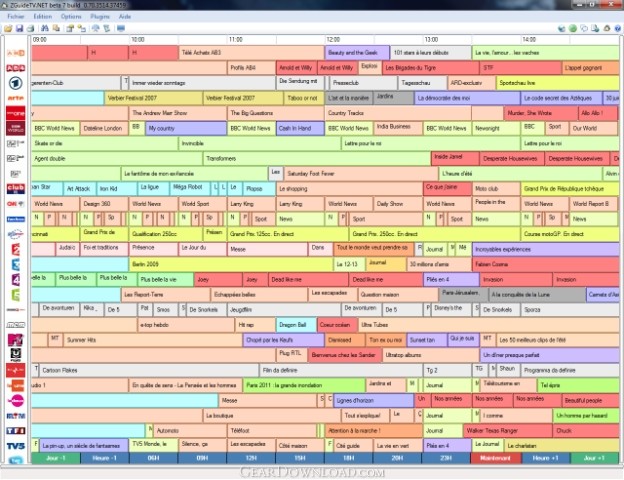The image size is (624, 480).
Task: Click the save floppy disk icon
Action: pyautogui.click(x=19, y=28)
